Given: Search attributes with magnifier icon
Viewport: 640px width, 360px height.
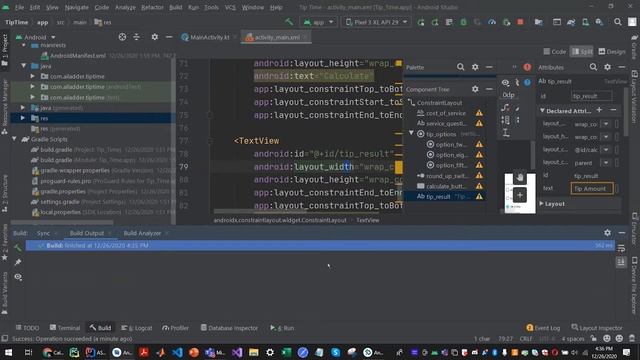Looking at the screenshot, I should tap(593, 67).
